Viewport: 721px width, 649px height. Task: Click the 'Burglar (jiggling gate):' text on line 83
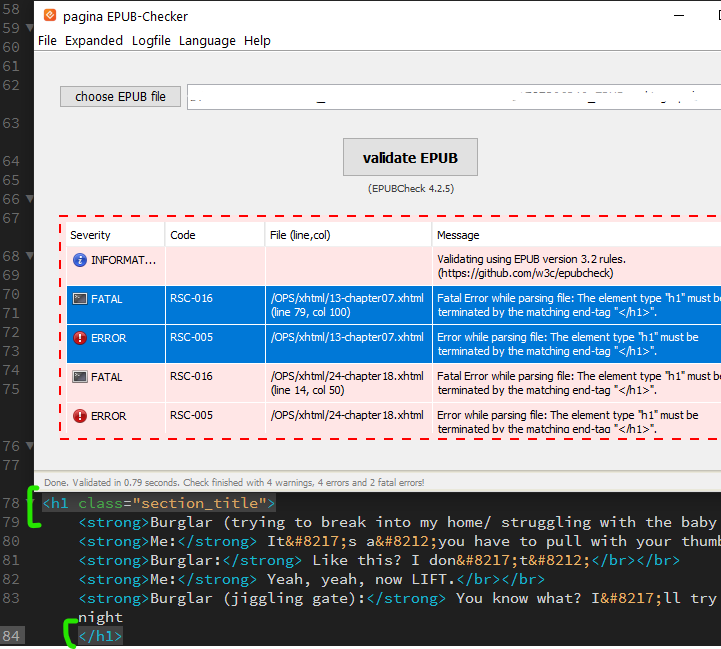(258, 598)
